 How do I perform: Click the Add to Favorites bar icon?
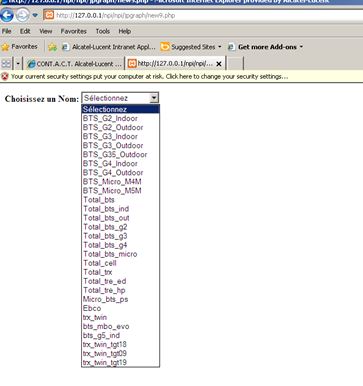[52, 47]
